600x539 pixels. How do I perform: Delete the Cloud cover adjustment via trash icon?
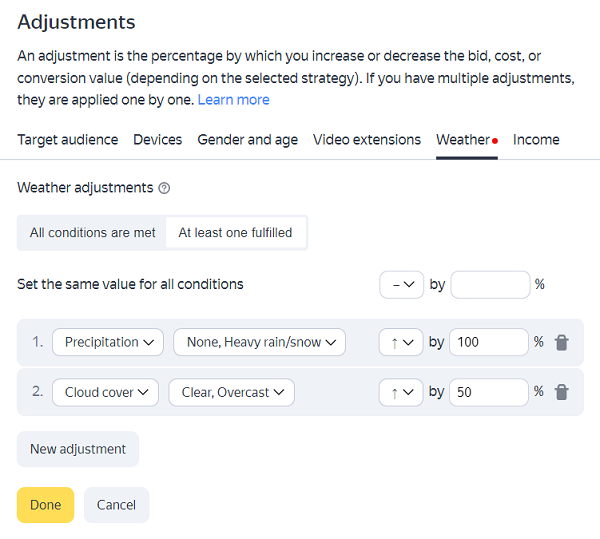[x=562, y=392]
